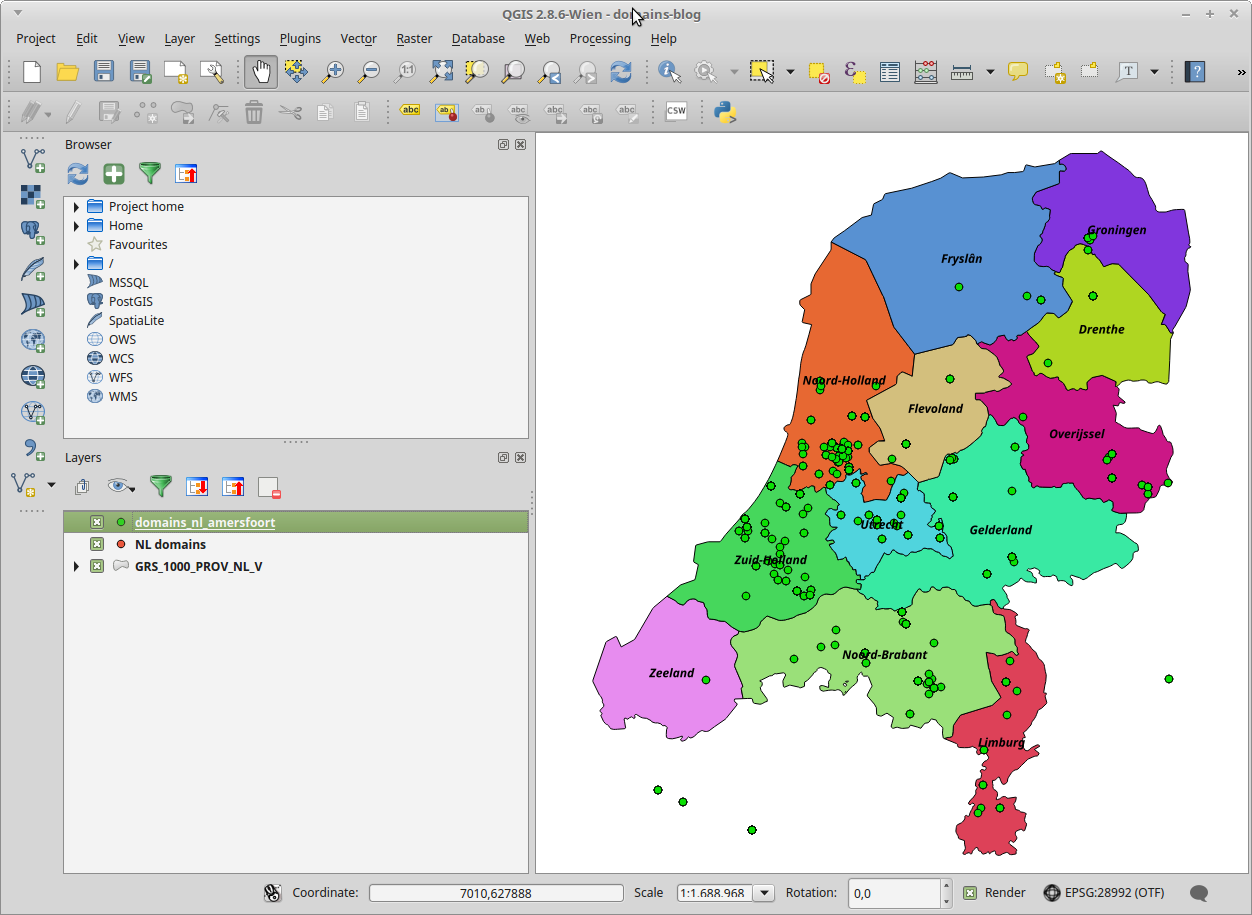Open the field calculator abacus icon
The image size is (1252, 915).
coord(926,72)
